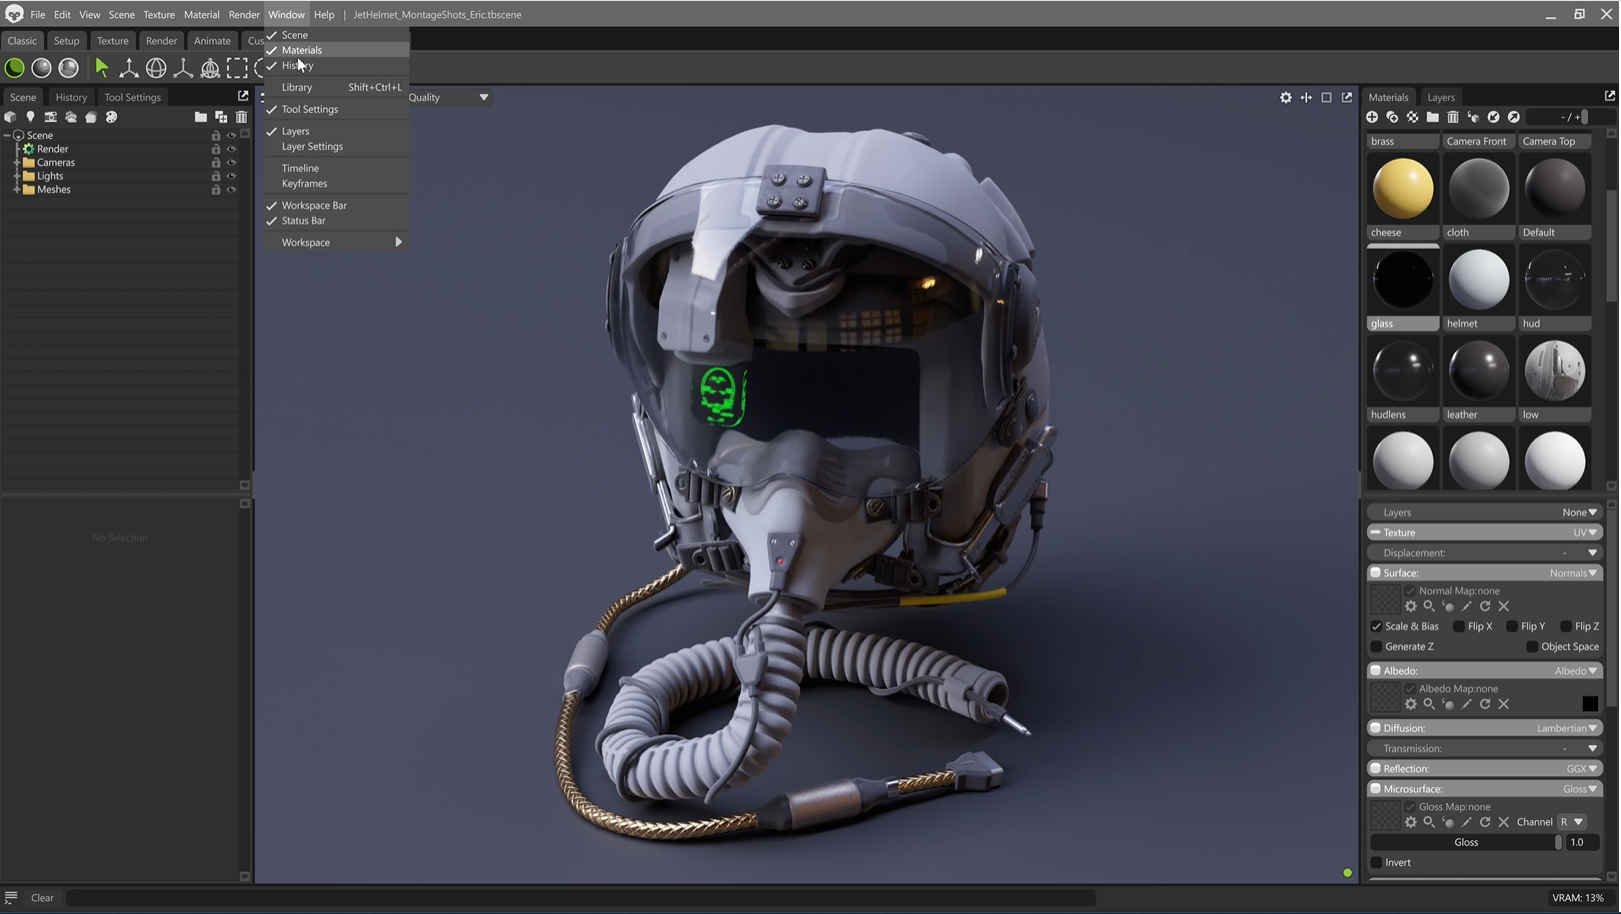Screen dimensions: 1621x914
Task: Uncheck Scale & Bias option
Action: click(x=1376, y=626)
